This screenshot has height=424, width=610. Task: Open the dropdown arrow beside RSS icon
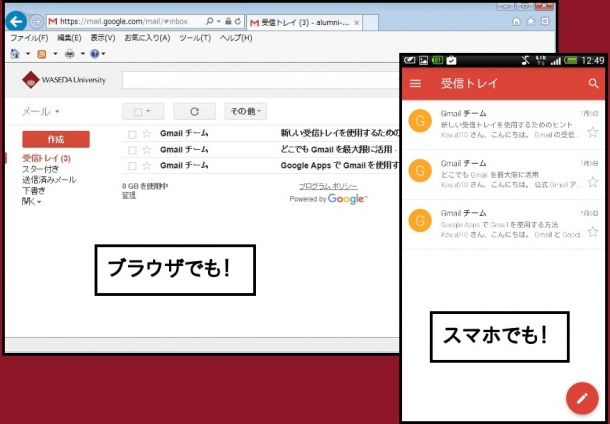click(55, 54)
